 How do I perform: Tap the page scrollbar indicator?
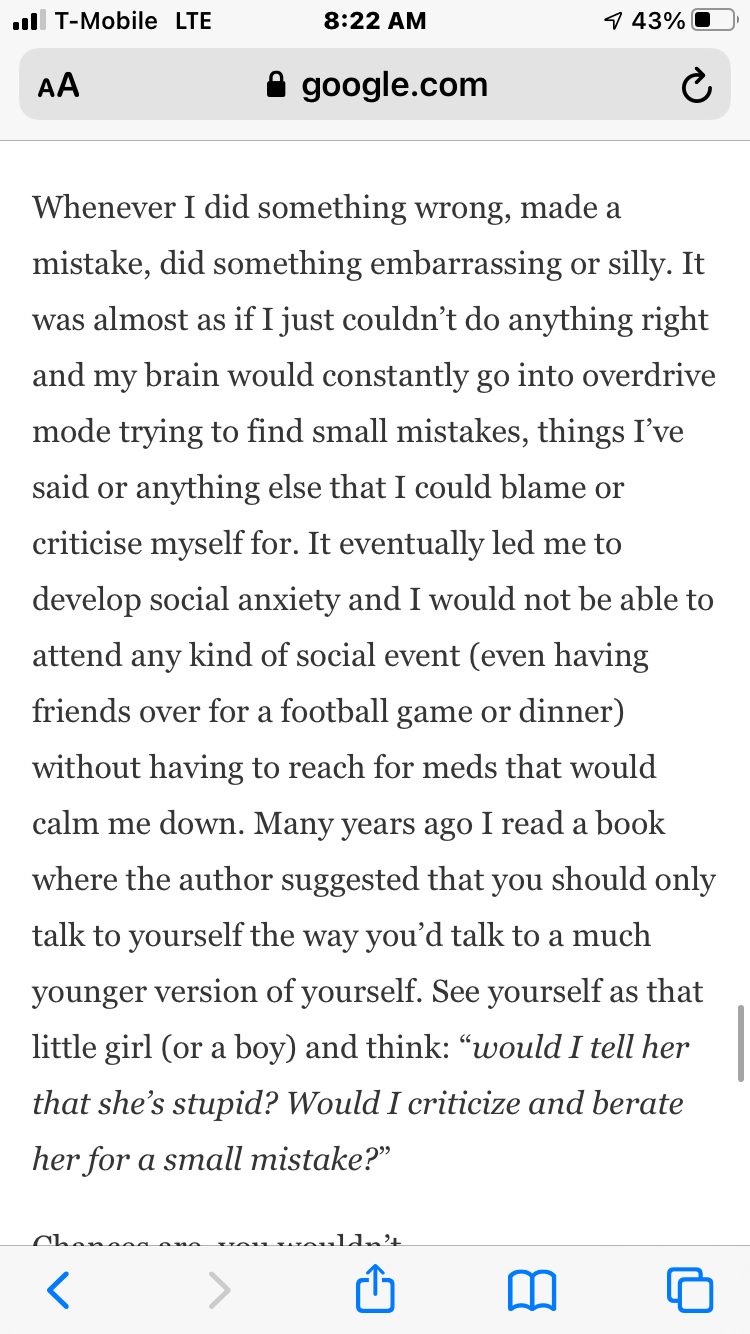pyautogui.click(x=741, y=1040)
